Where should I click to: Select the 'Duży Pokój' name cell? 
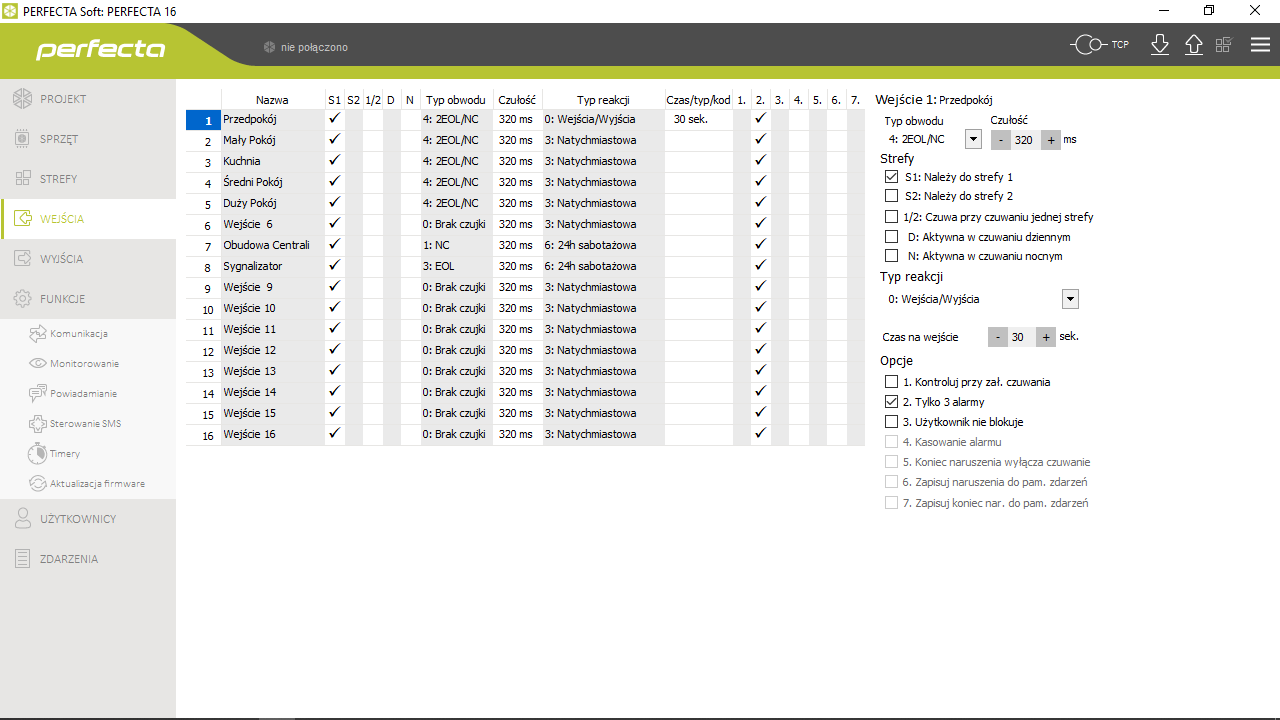272,203
